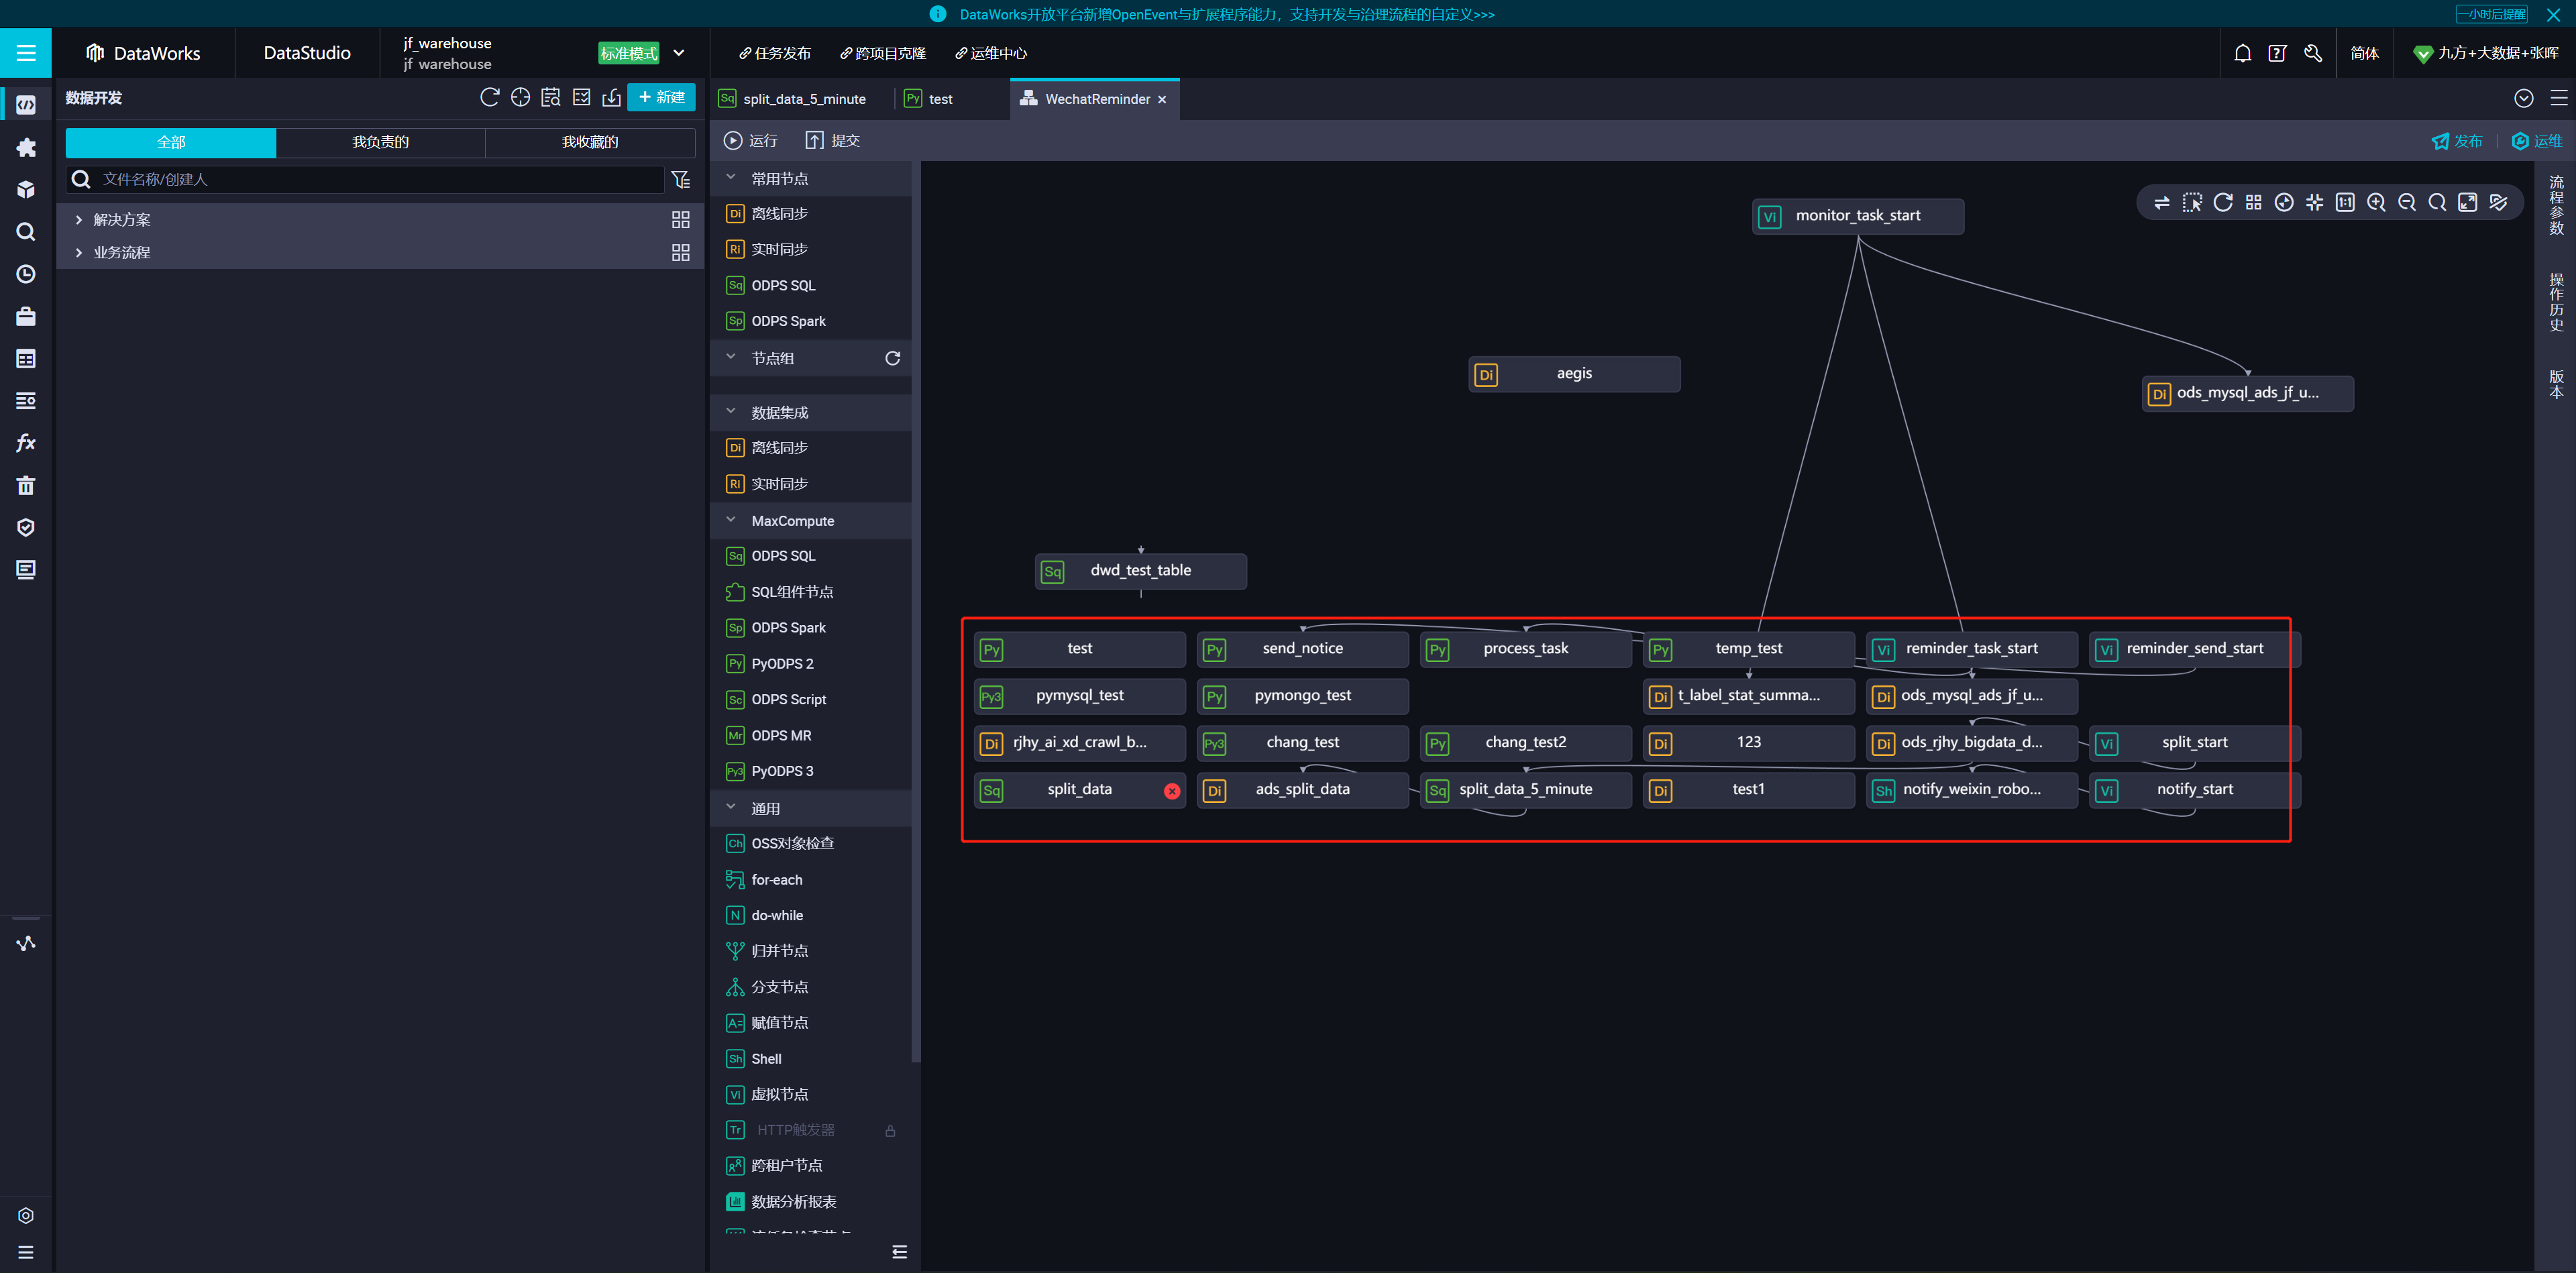Viewport: 2576px width, 1273px height.
Task: Open the clock run-history sidebar icon
Action: point(26,274)
